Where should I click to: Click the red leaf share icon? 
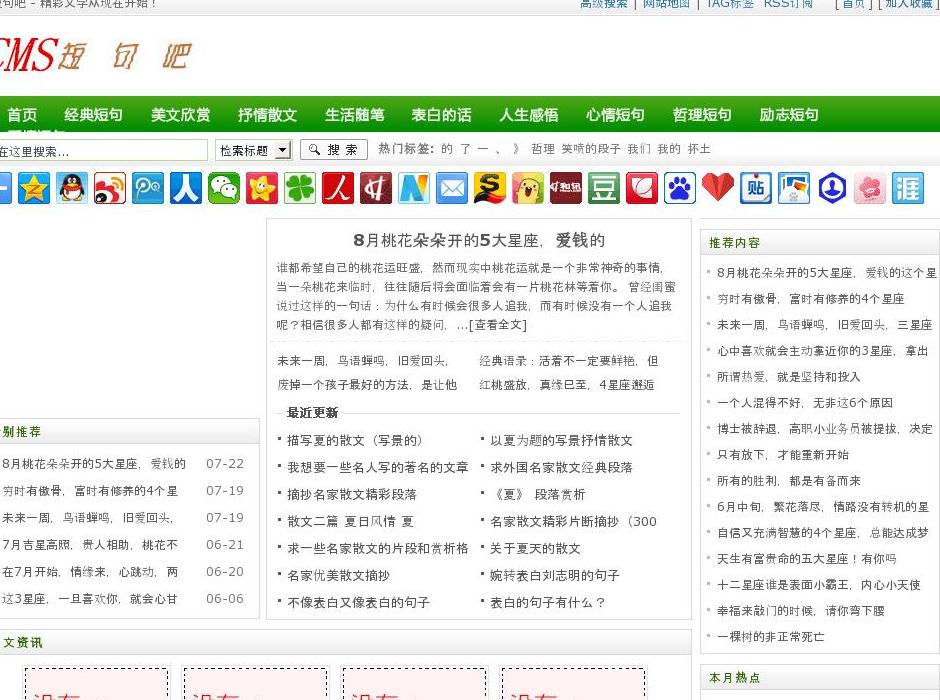(642, 188)
